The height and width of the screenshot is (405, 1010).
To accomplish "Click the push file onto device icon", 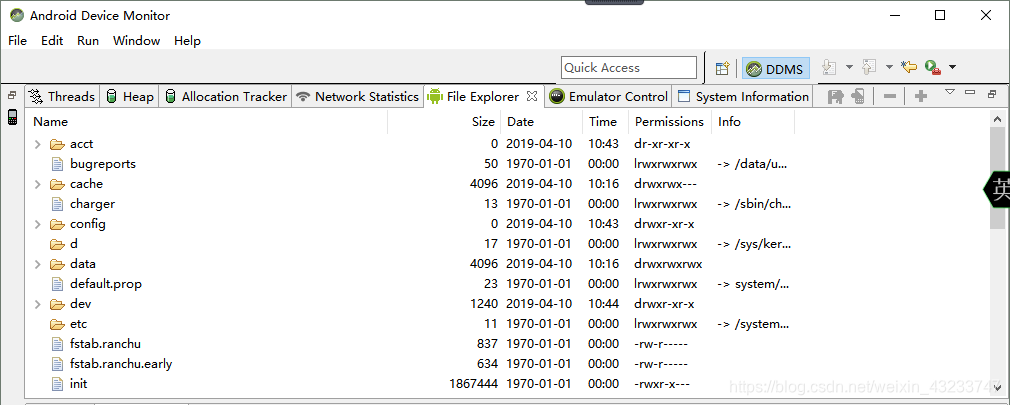I will click(x=857, y=97).
